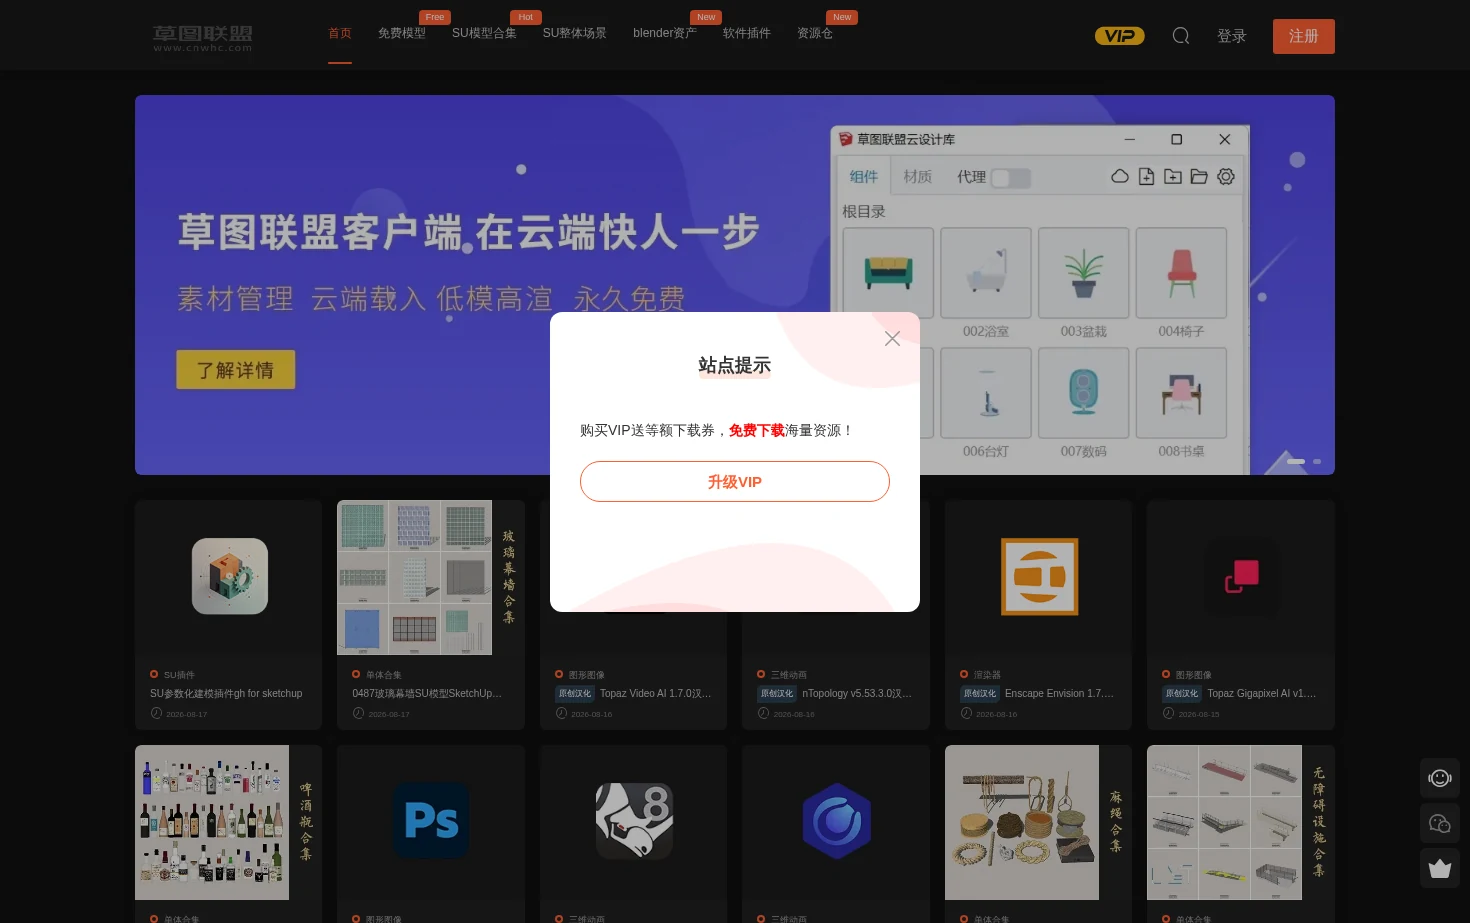Open the 玻璃幕墙合集 thumbnail
1470x923 pixels.
431,578
